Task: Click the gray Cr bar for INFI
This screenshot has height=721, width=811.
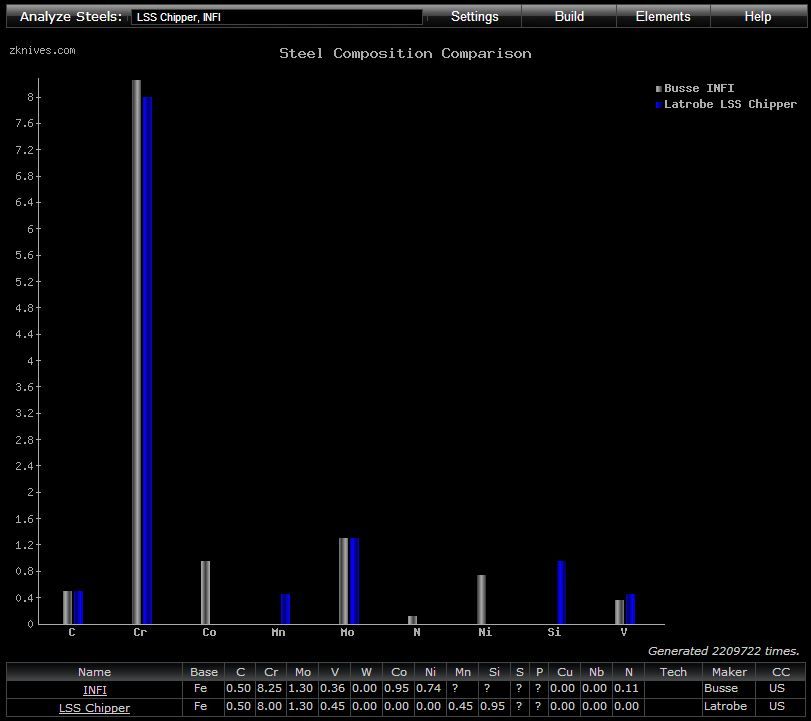Action: pos(137,352)
